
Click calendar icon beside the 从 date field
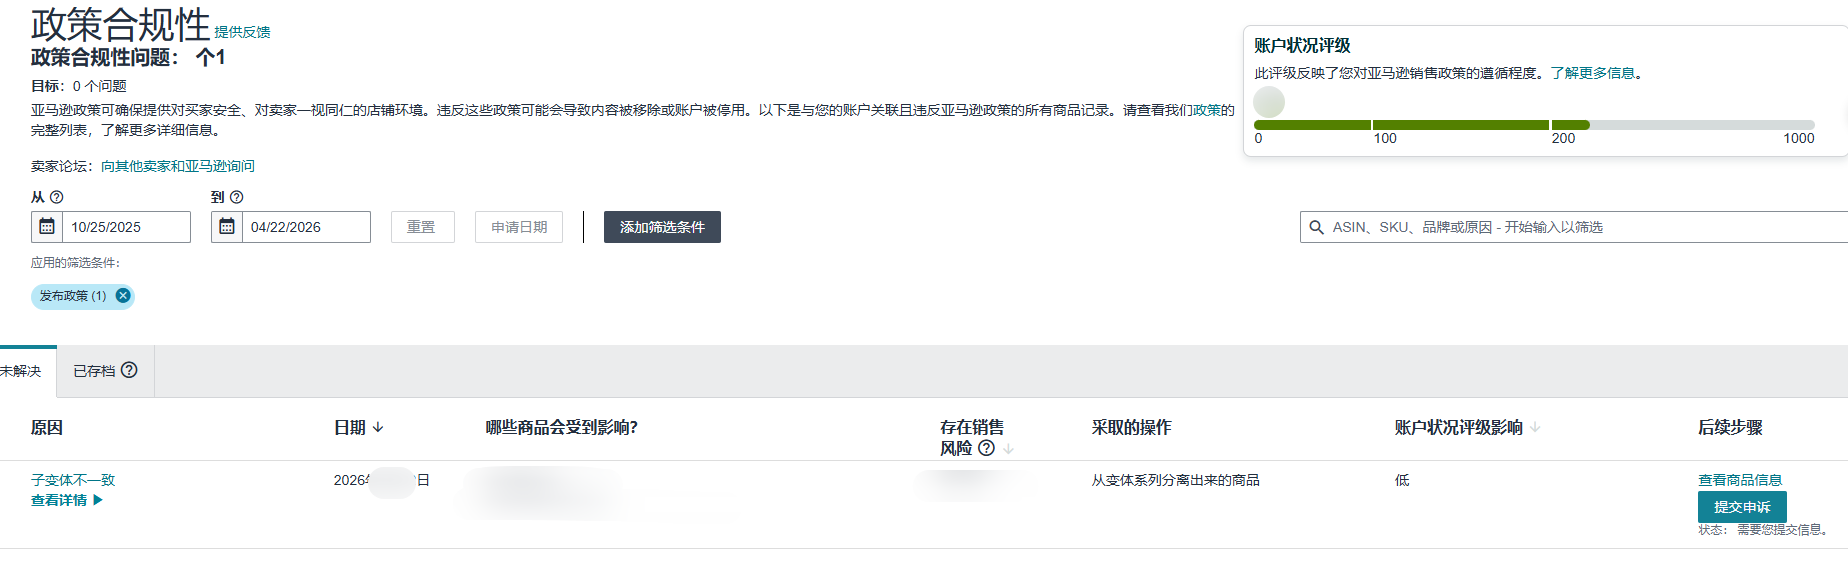click(x=47, y=227)
